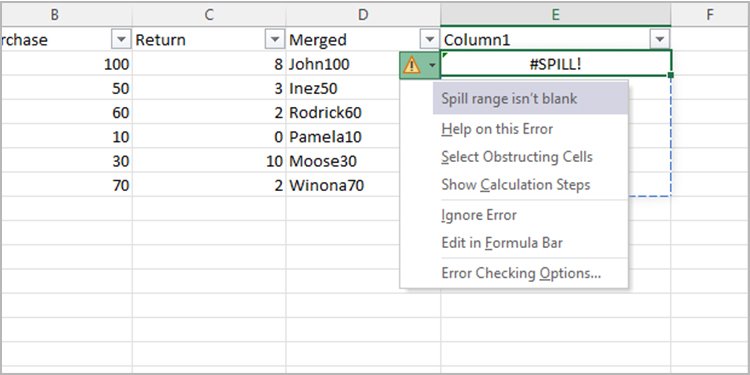Select the #SPILL! cell
Screen dimensions: 750x375
(556, 65)
